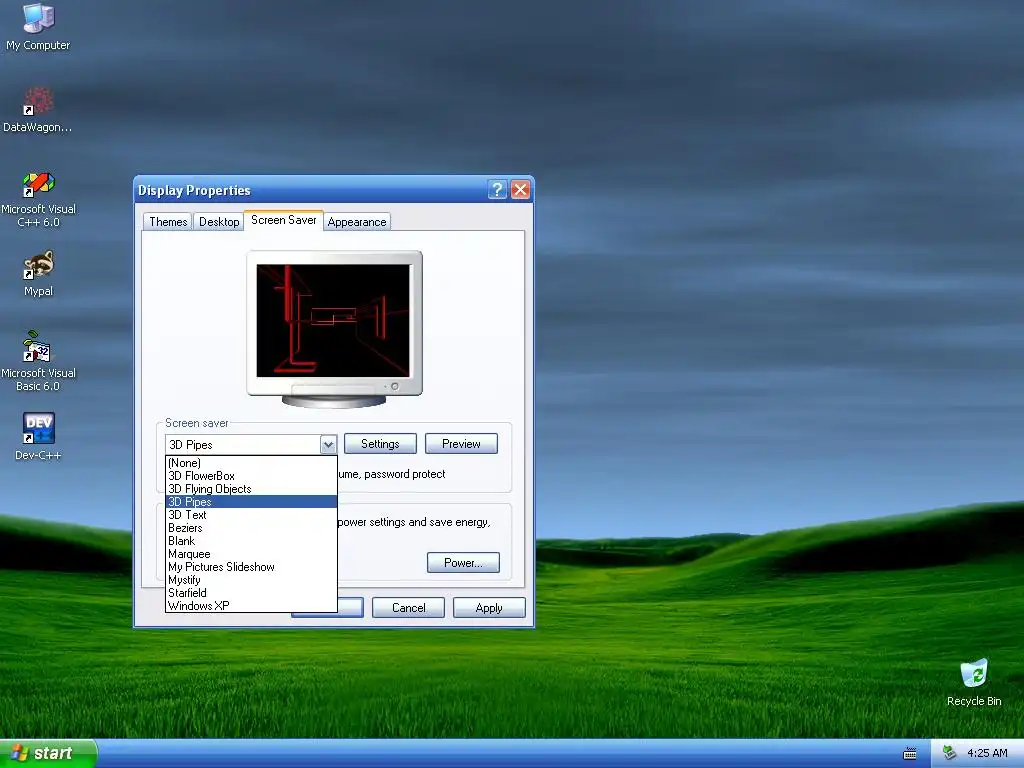1024x768 pixels.
Task: Click the Preview button
Action: coord(461,444)
